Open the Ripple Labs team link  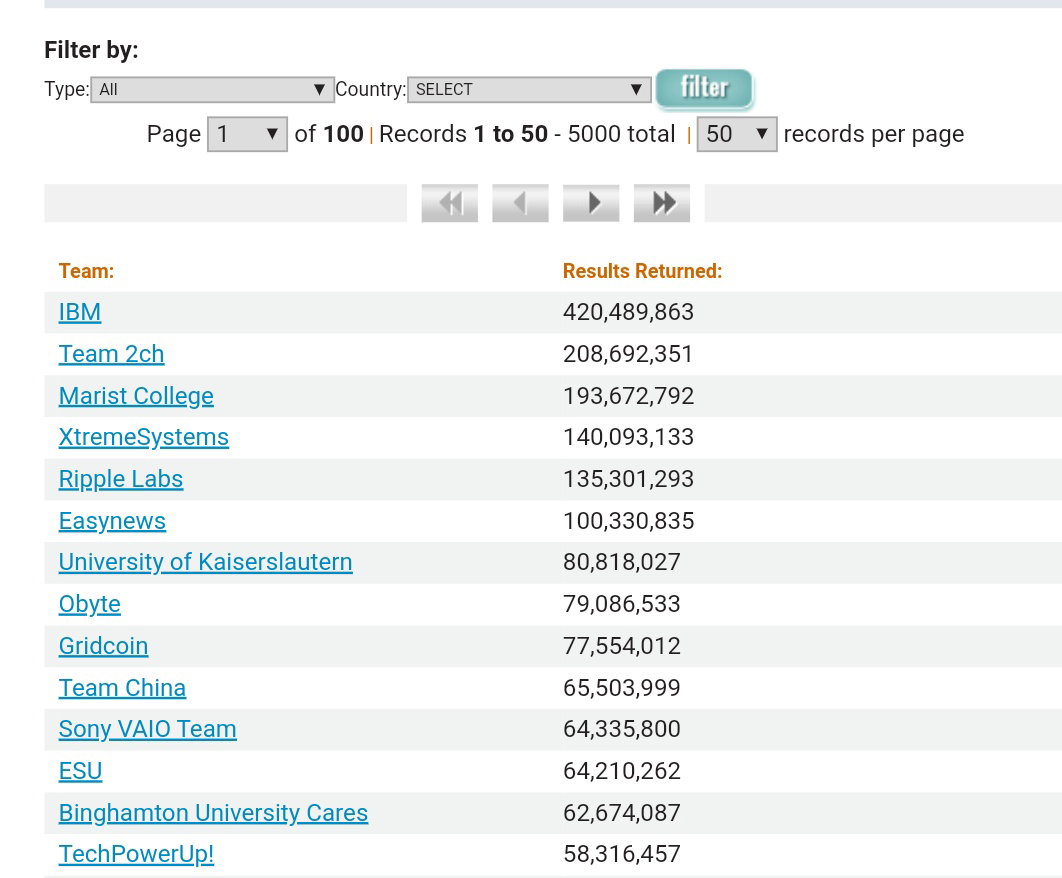pos(121,480)
